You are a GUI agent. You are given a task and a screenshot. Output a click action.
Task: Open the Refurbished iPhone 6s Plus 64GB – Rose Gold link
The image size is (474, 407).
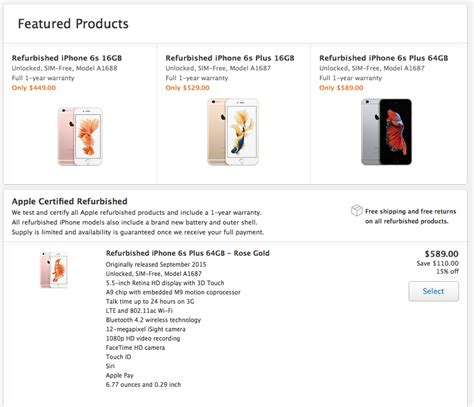[x=187, y=253]
